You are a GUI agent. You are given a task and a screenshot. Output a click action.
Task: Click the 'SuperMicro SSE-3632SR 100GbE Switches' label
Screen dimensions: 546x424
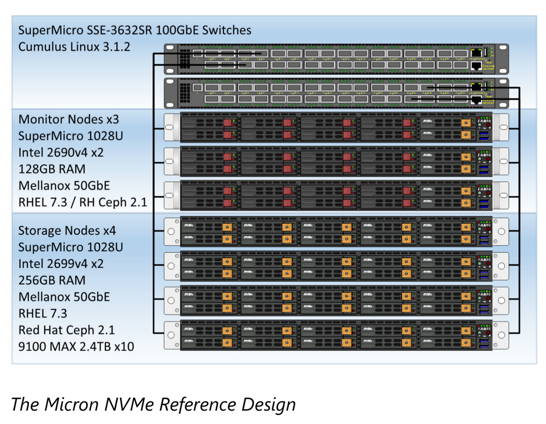click(135, 30)
